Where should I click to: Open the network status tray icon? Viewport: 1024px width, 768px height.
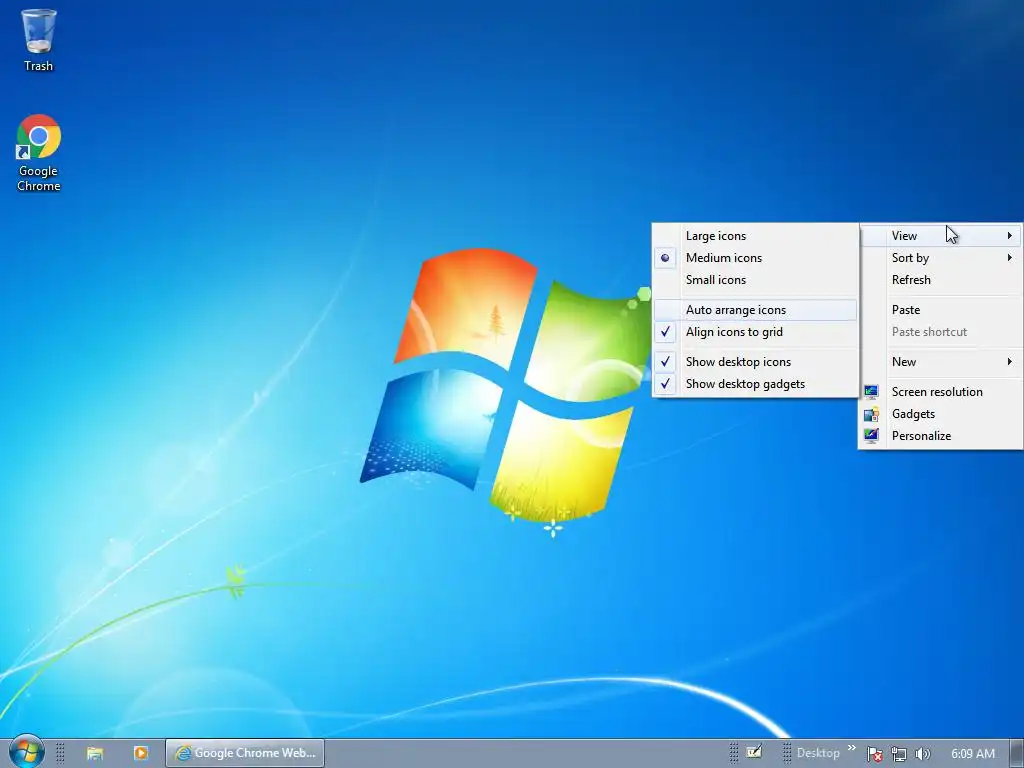pyautogui.click(x=899, y=754)
